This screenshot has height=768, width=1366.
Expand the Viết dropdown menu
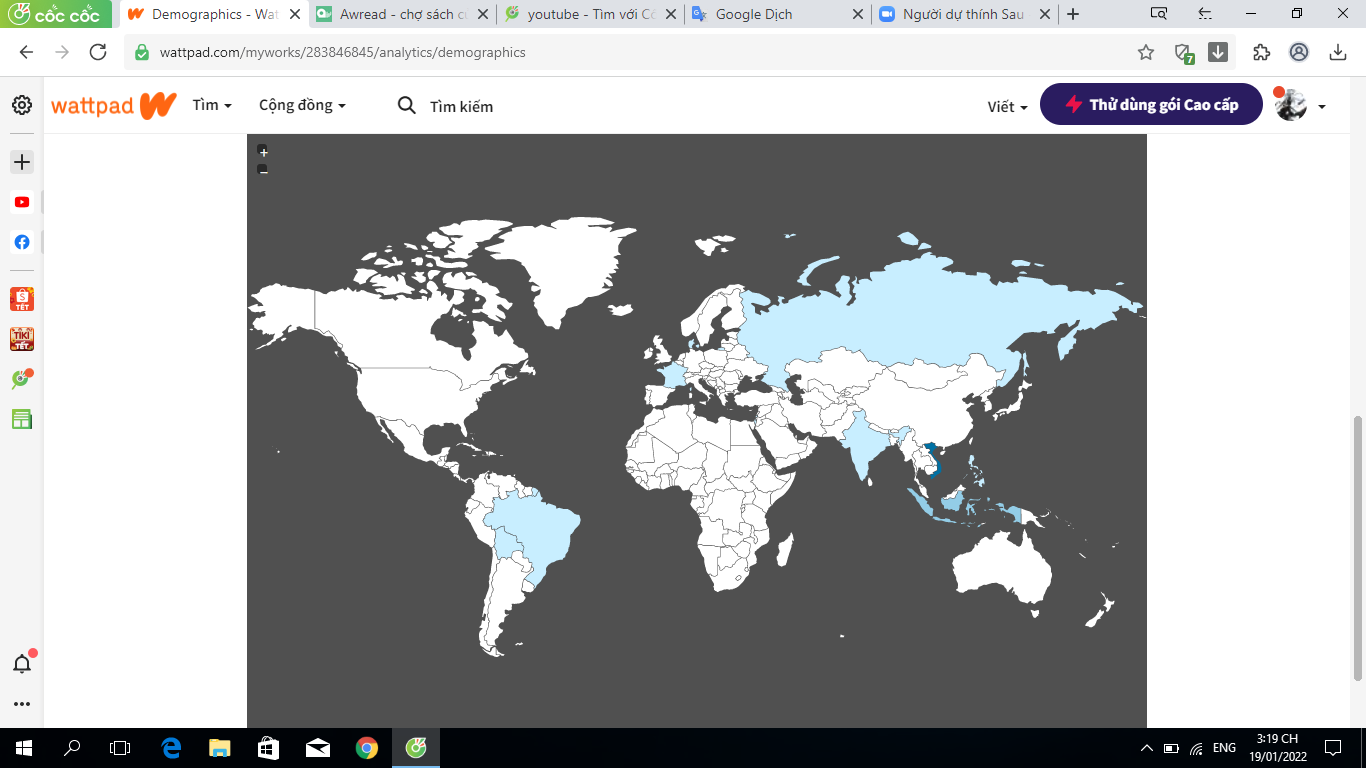(1007, 107)
